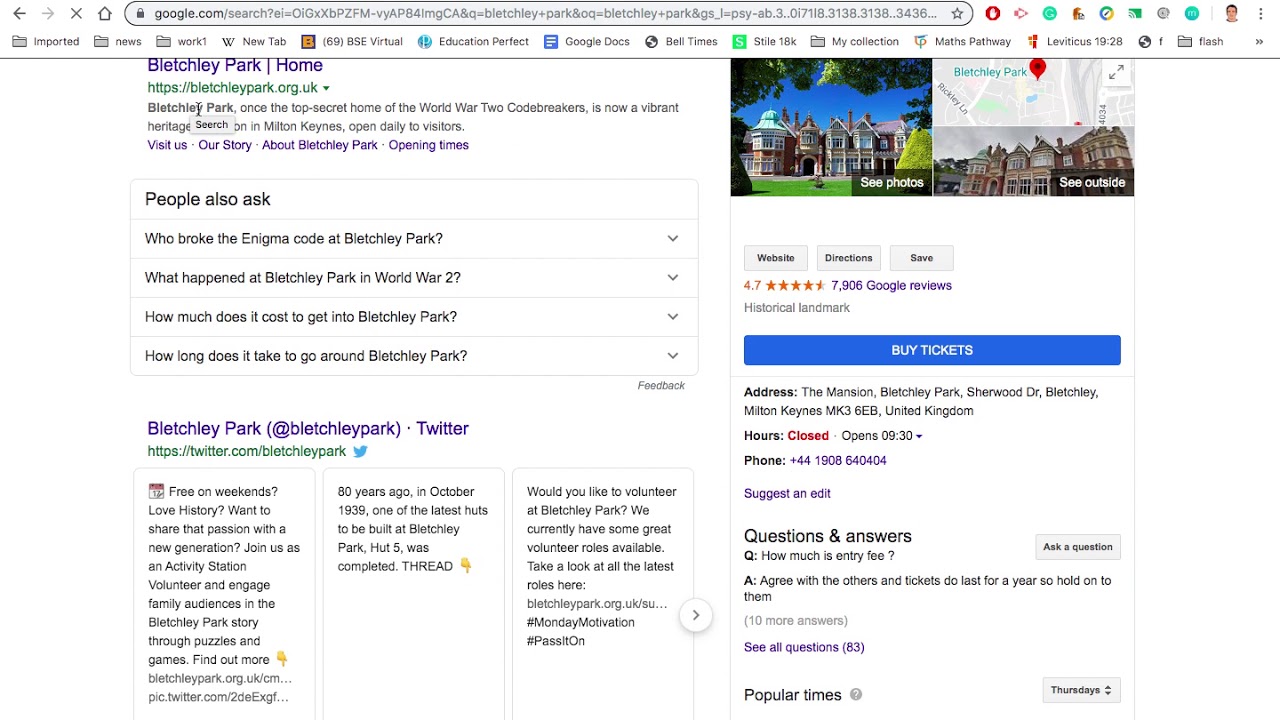Click the Directions button
The width and height of the screenshot is (1280, 720).
coord(848,258)
